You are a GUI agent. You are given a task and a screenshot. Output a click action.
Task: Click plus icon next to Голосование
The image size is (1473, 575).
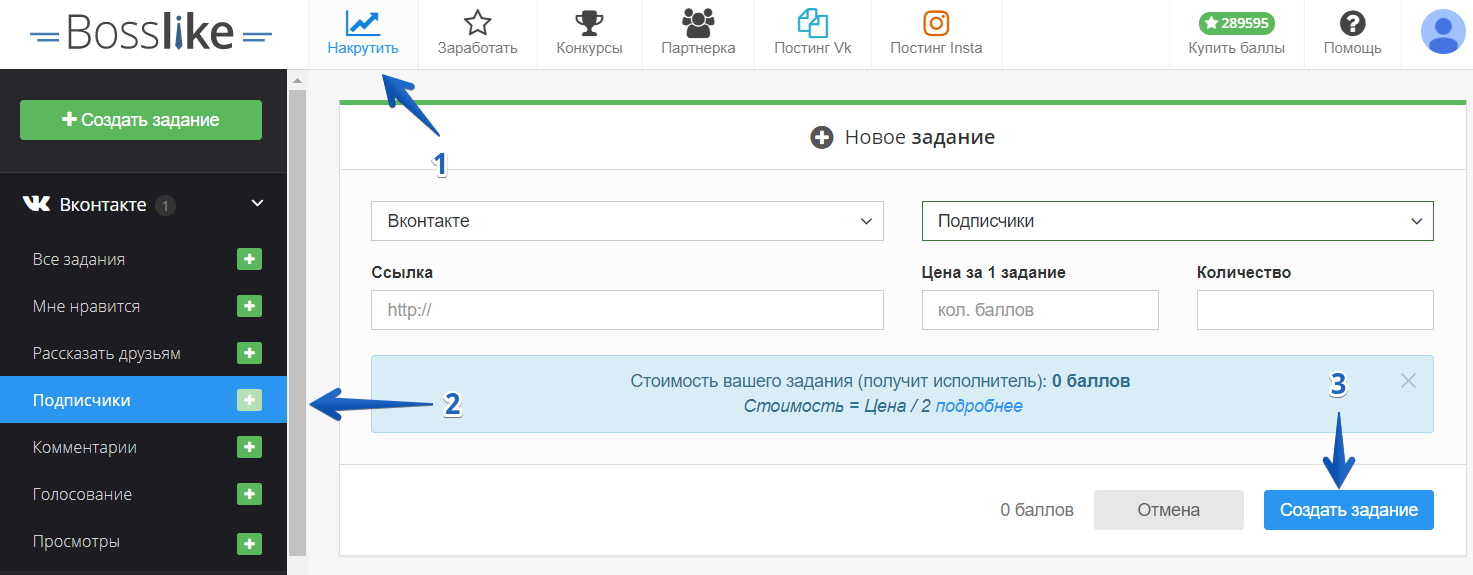(249, 494)
